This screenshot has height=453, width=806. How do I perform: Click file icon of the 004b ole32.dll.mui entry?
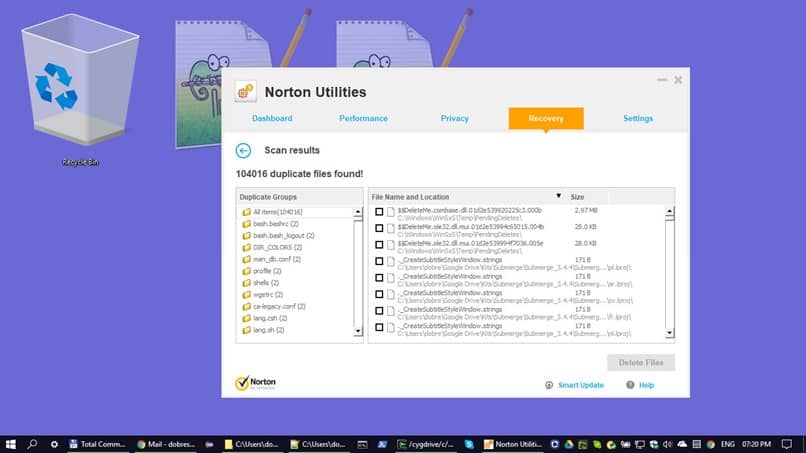coord(391,228)
